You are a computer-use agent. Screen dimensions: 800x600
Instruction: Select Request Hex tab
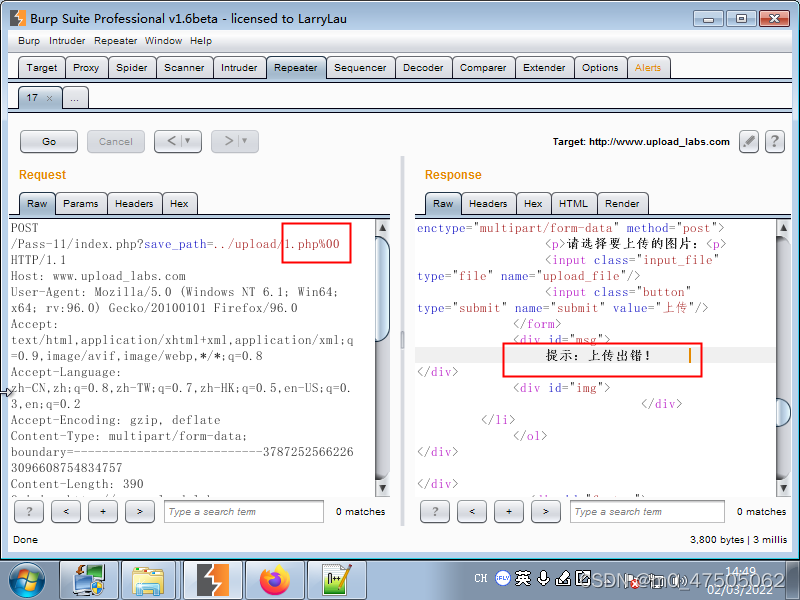(179, 204)
